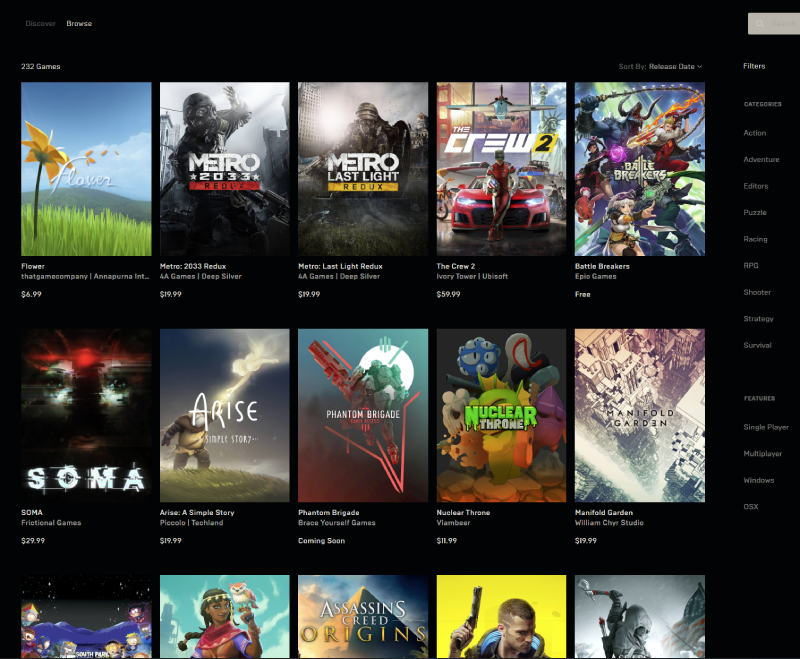Open the cover showing girl with owl
Image resolution: width=800 pixels, height=659 pixels.
pyautogui.click(x=224, y=617)
